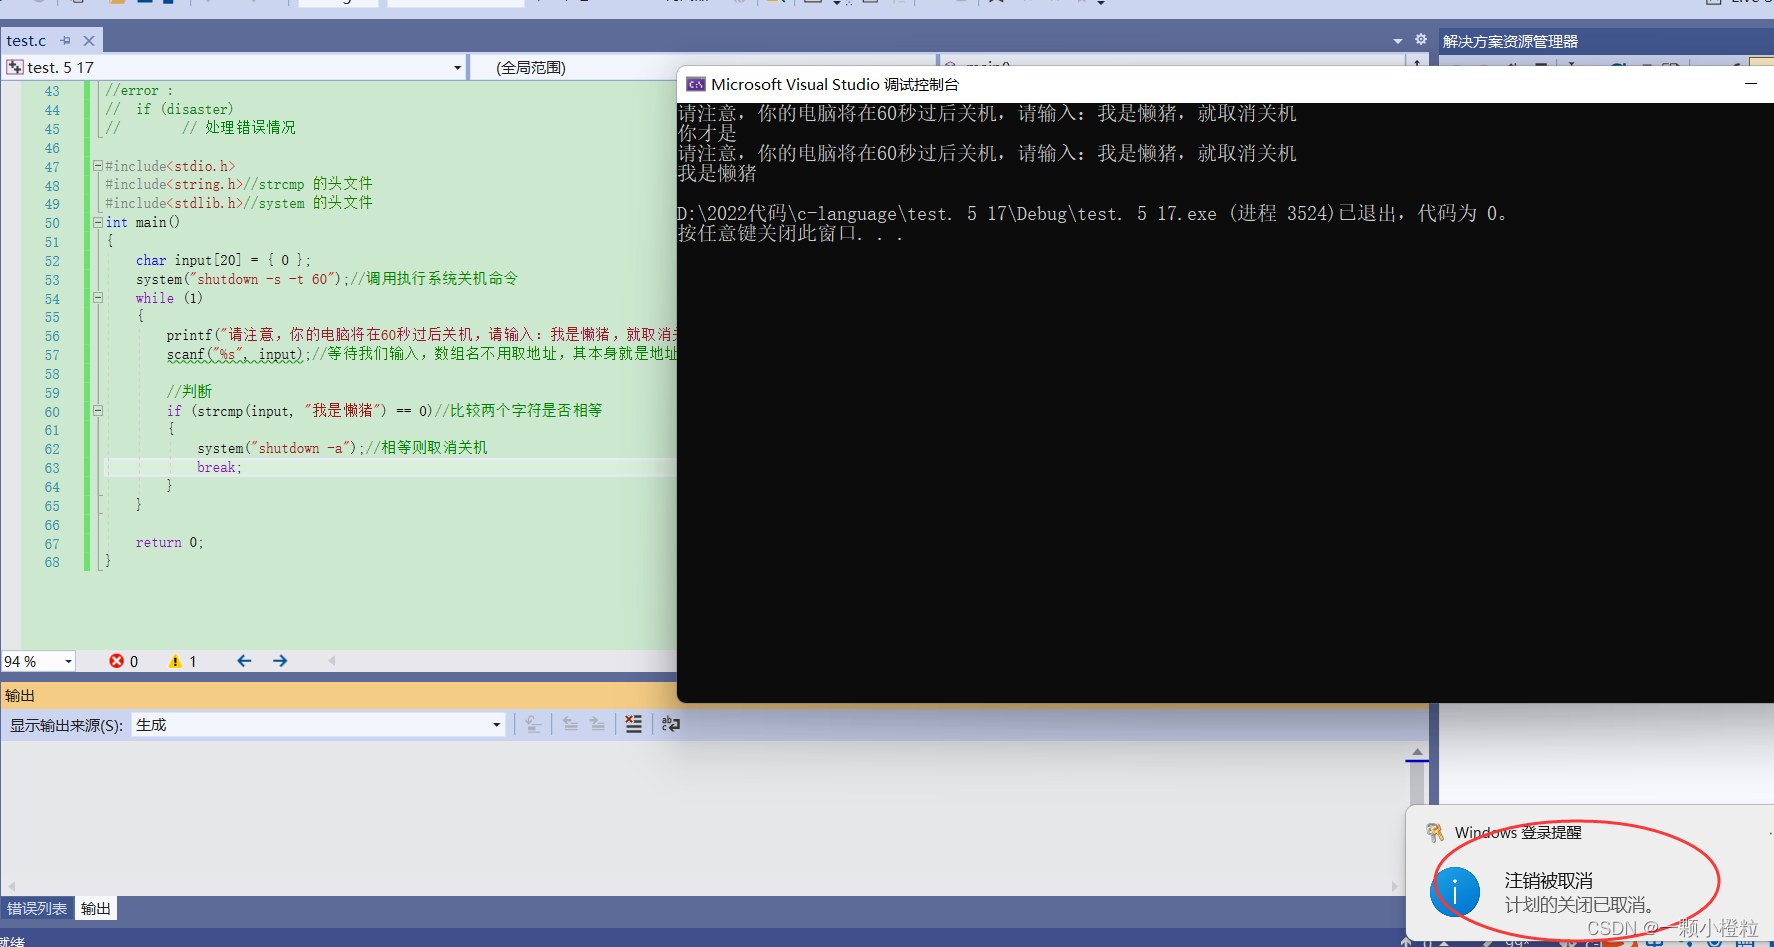
Task: Open editor window settings gear icon
Action: 1421,40
